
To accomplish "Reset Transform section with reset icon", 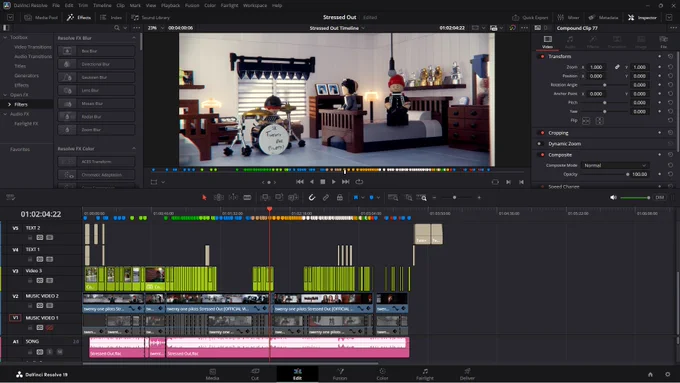I will (670, 56).
